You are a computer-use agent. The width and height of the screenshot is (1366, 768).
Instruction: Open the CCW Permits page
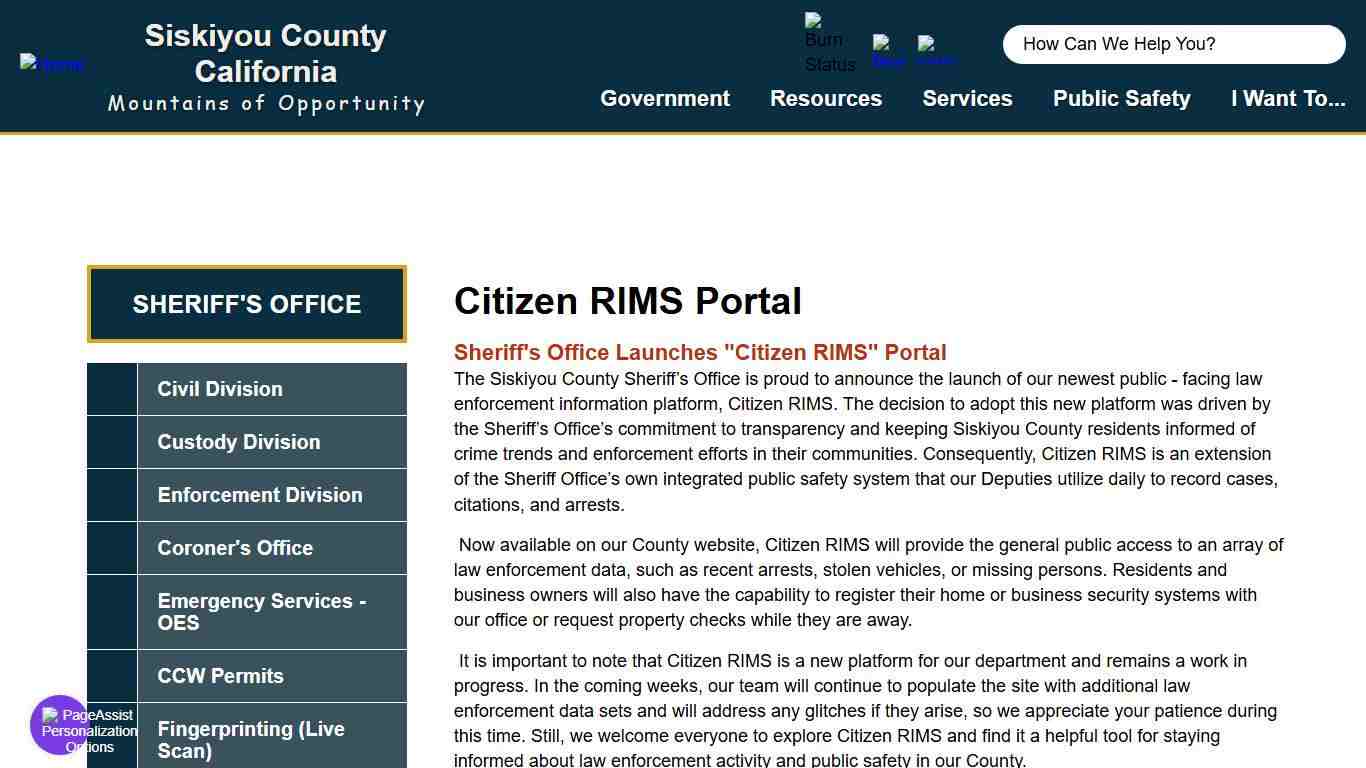[220, 676]
